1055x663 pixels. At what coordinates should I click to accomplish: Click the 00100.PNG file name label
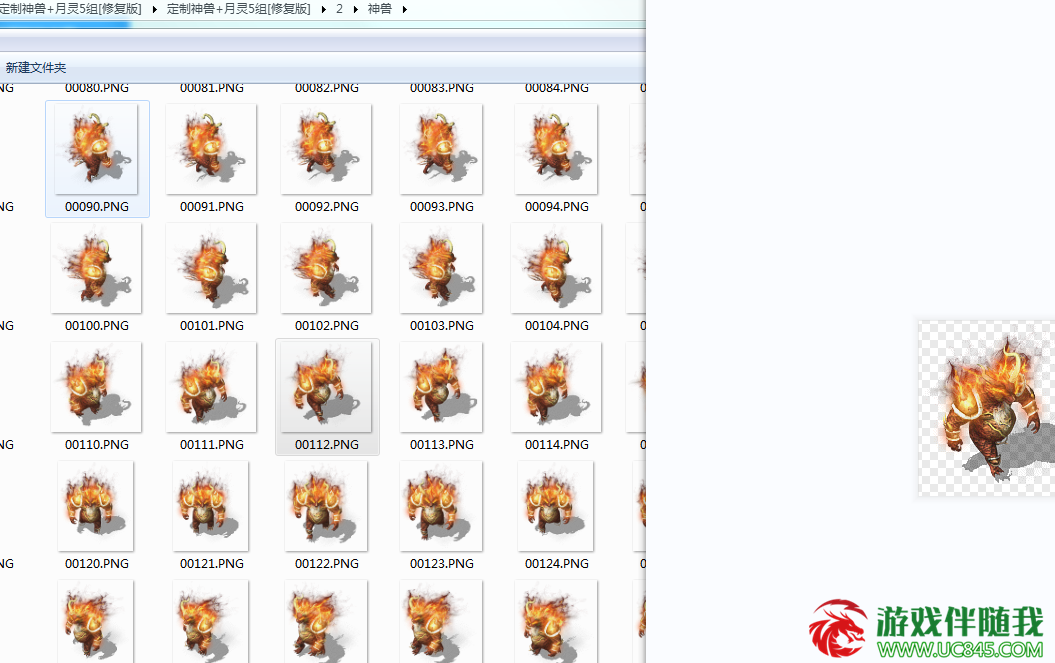point(97,326)
